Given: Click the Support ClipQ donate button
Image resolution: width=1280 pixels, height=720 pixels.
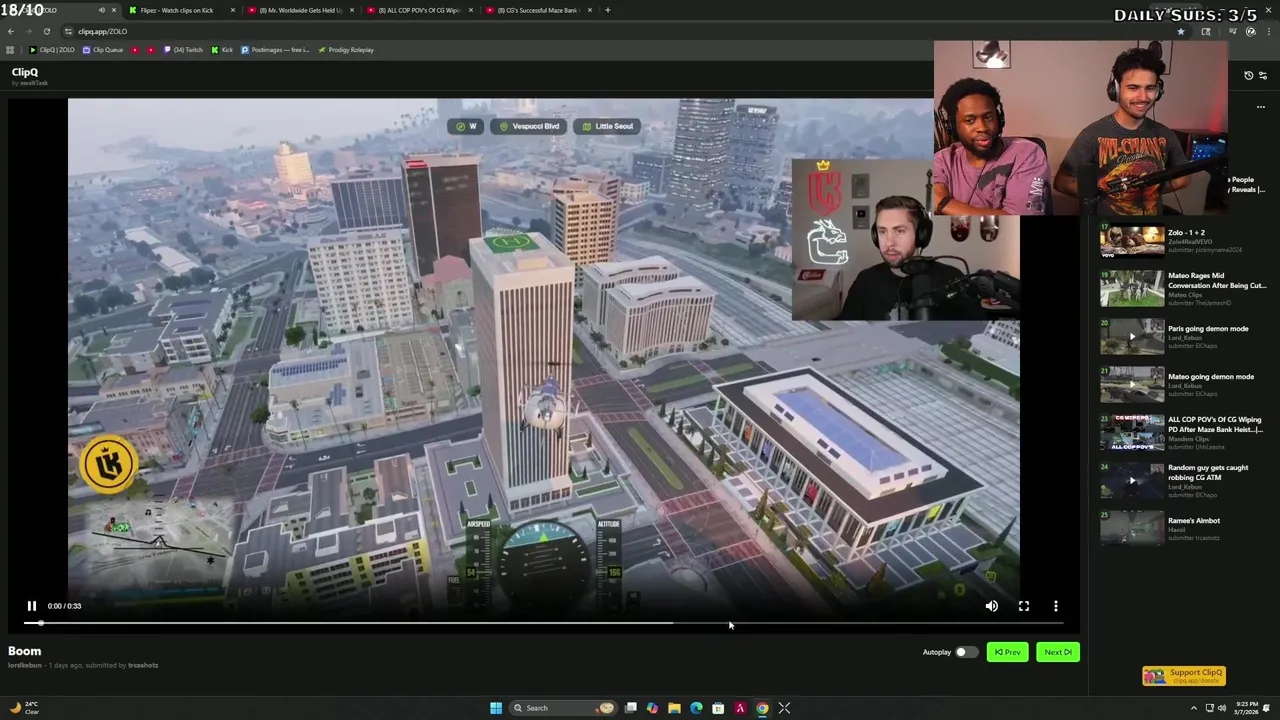Looking at the screenshot, I should pos(1184,676).
